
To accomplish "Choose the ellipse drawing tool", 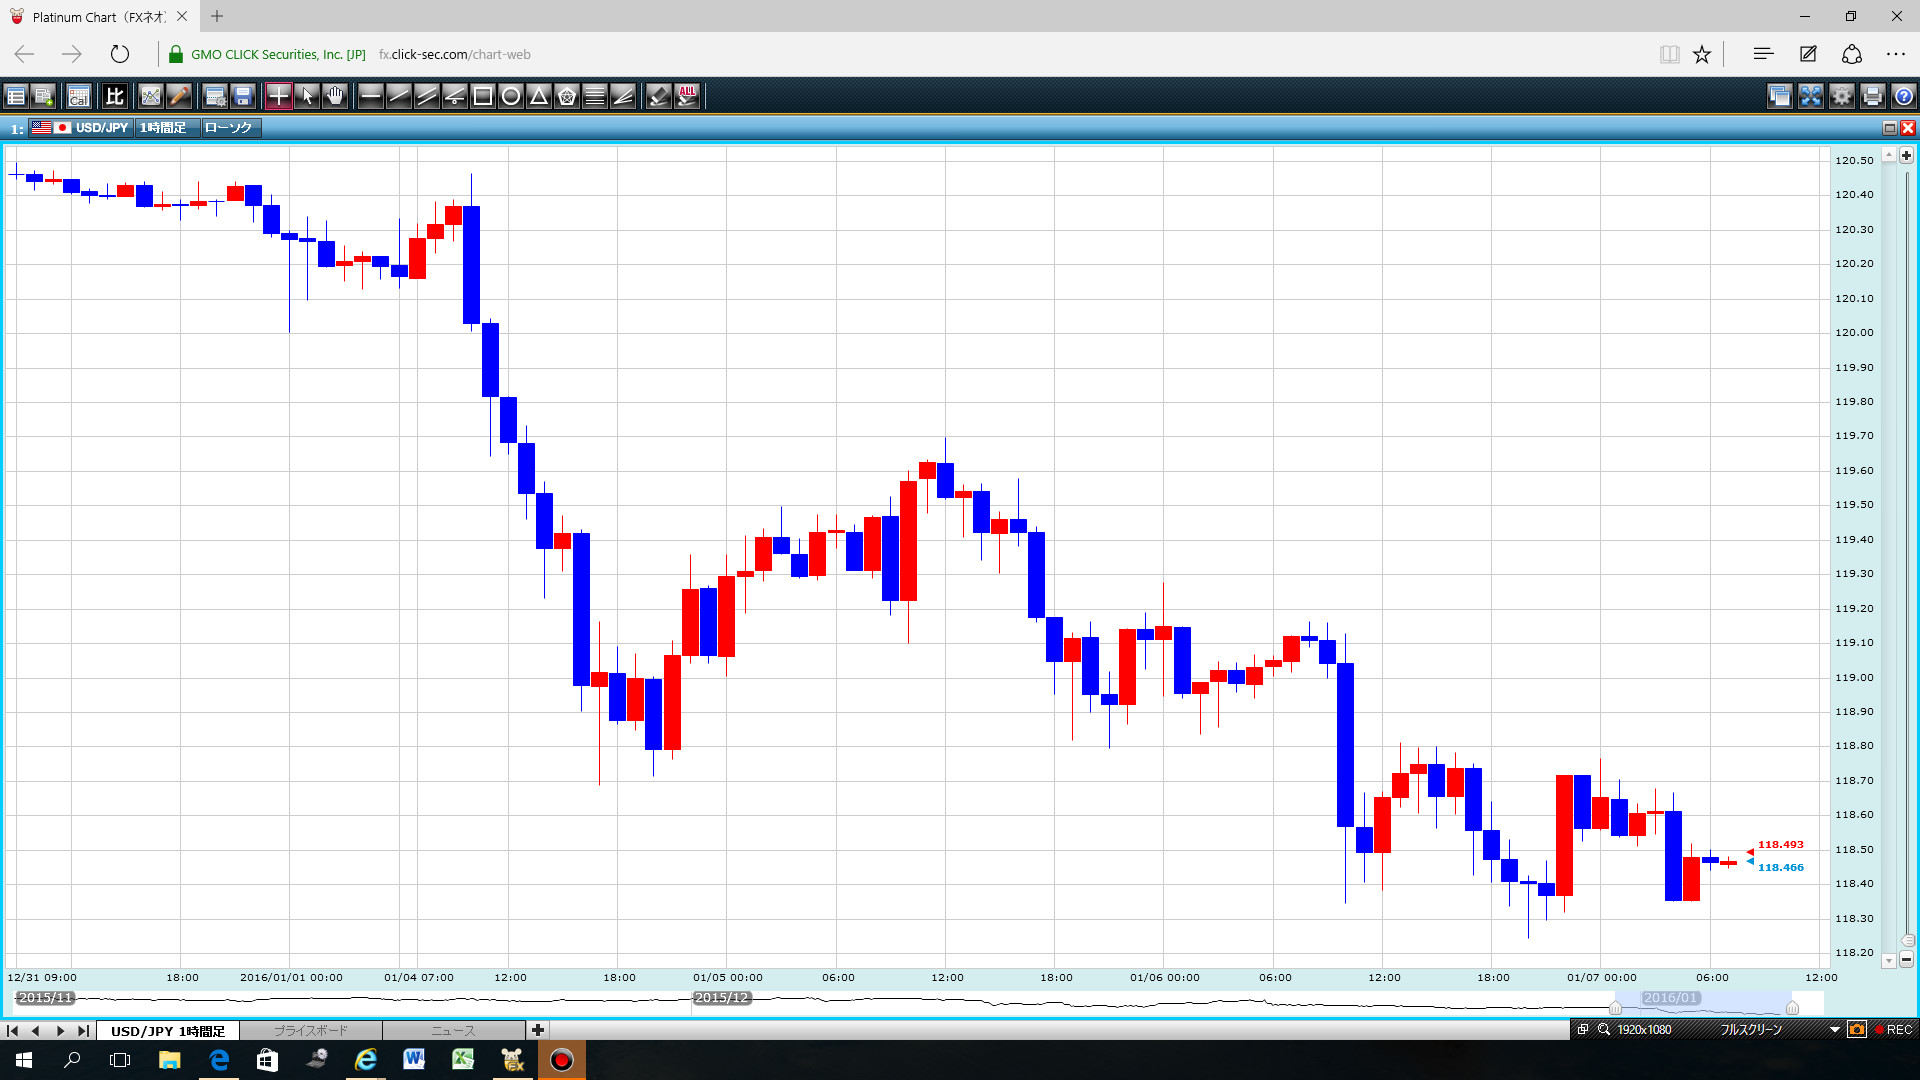I will [x=511, y=96].
